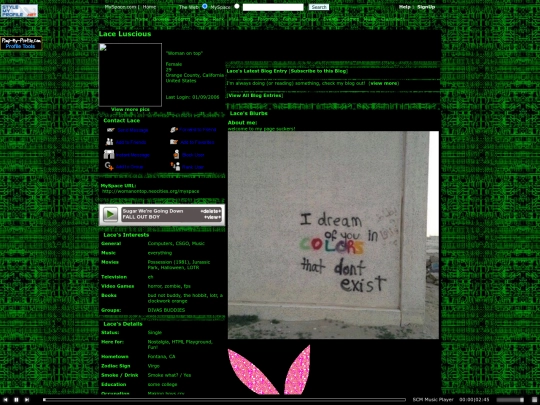The height and width of the screenshot is (405, 540).
Task: Select The Web search radio button
Action: 205,6
